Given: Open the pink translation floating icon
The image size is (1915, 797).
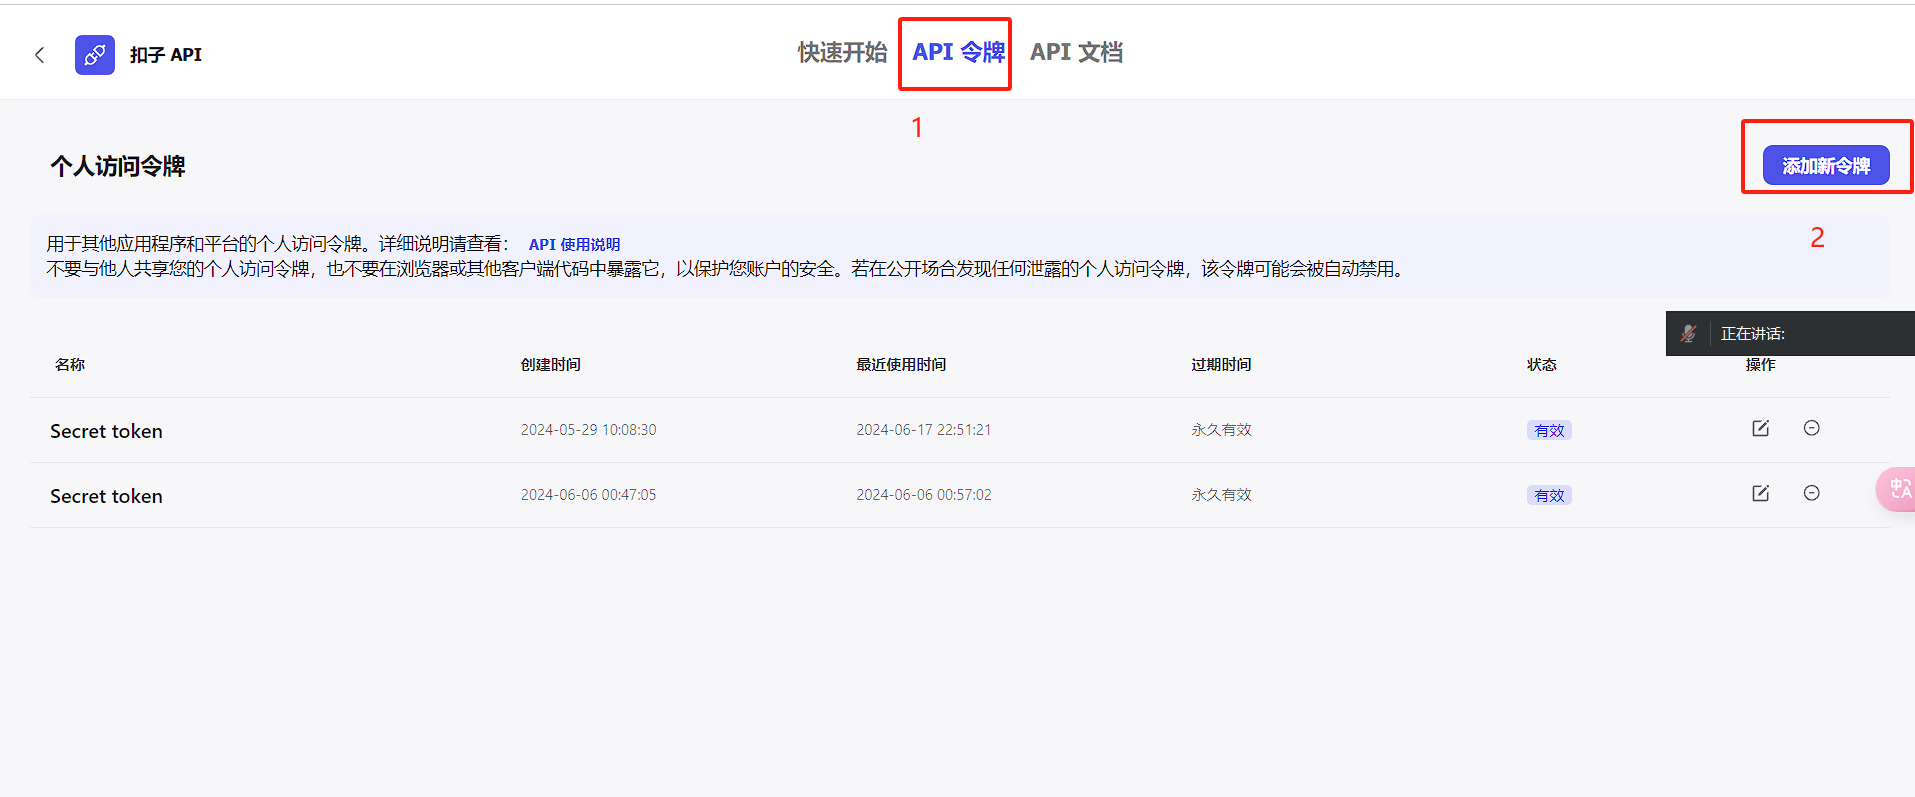Looking at the screenshot, I should 1897,490.
